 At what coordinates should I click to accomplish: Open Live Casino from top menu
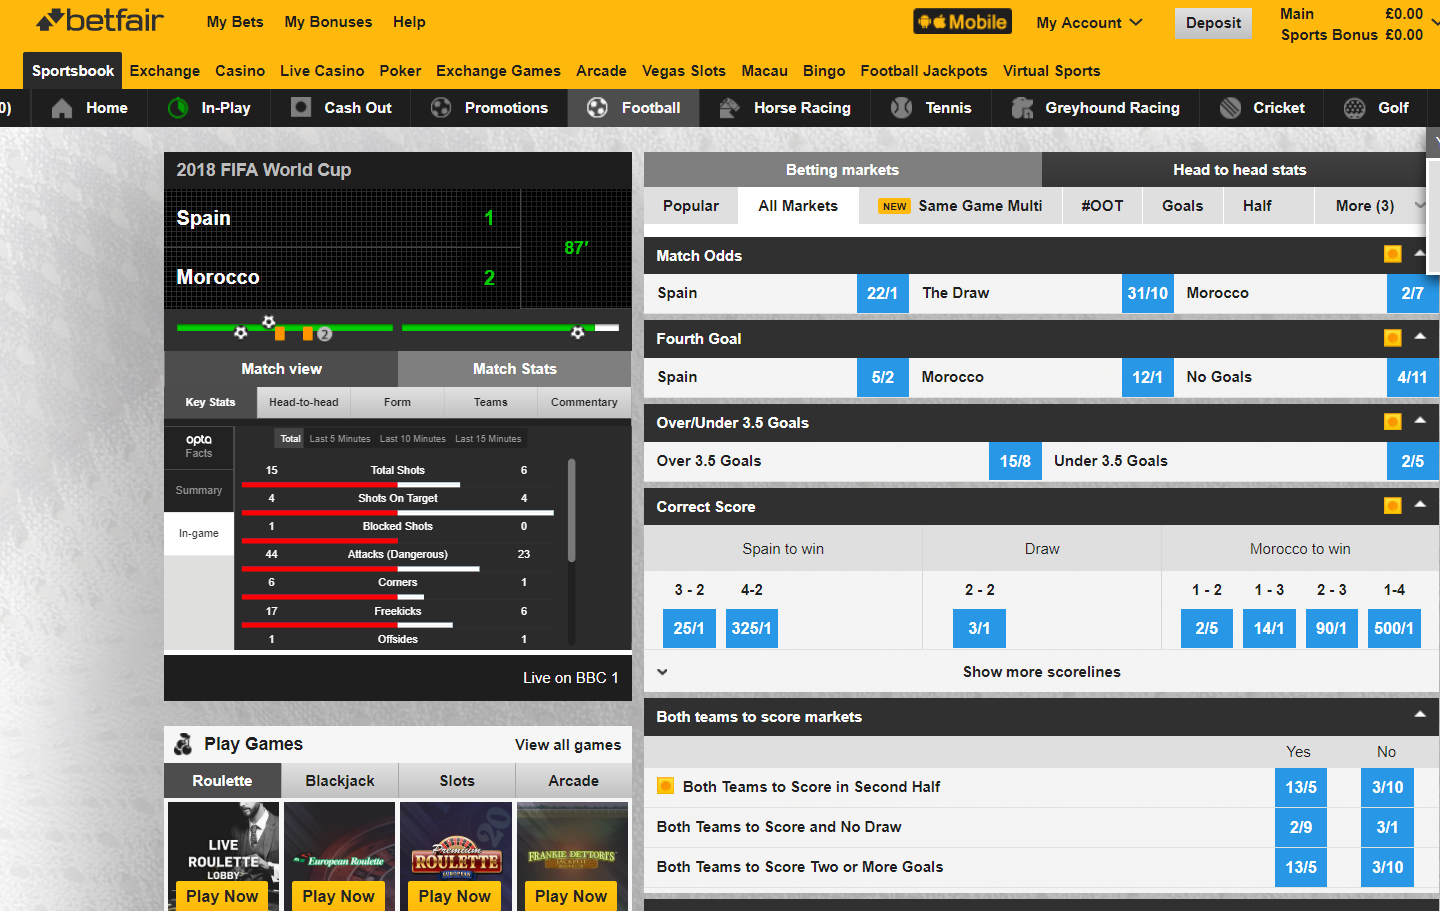(322, 71)
